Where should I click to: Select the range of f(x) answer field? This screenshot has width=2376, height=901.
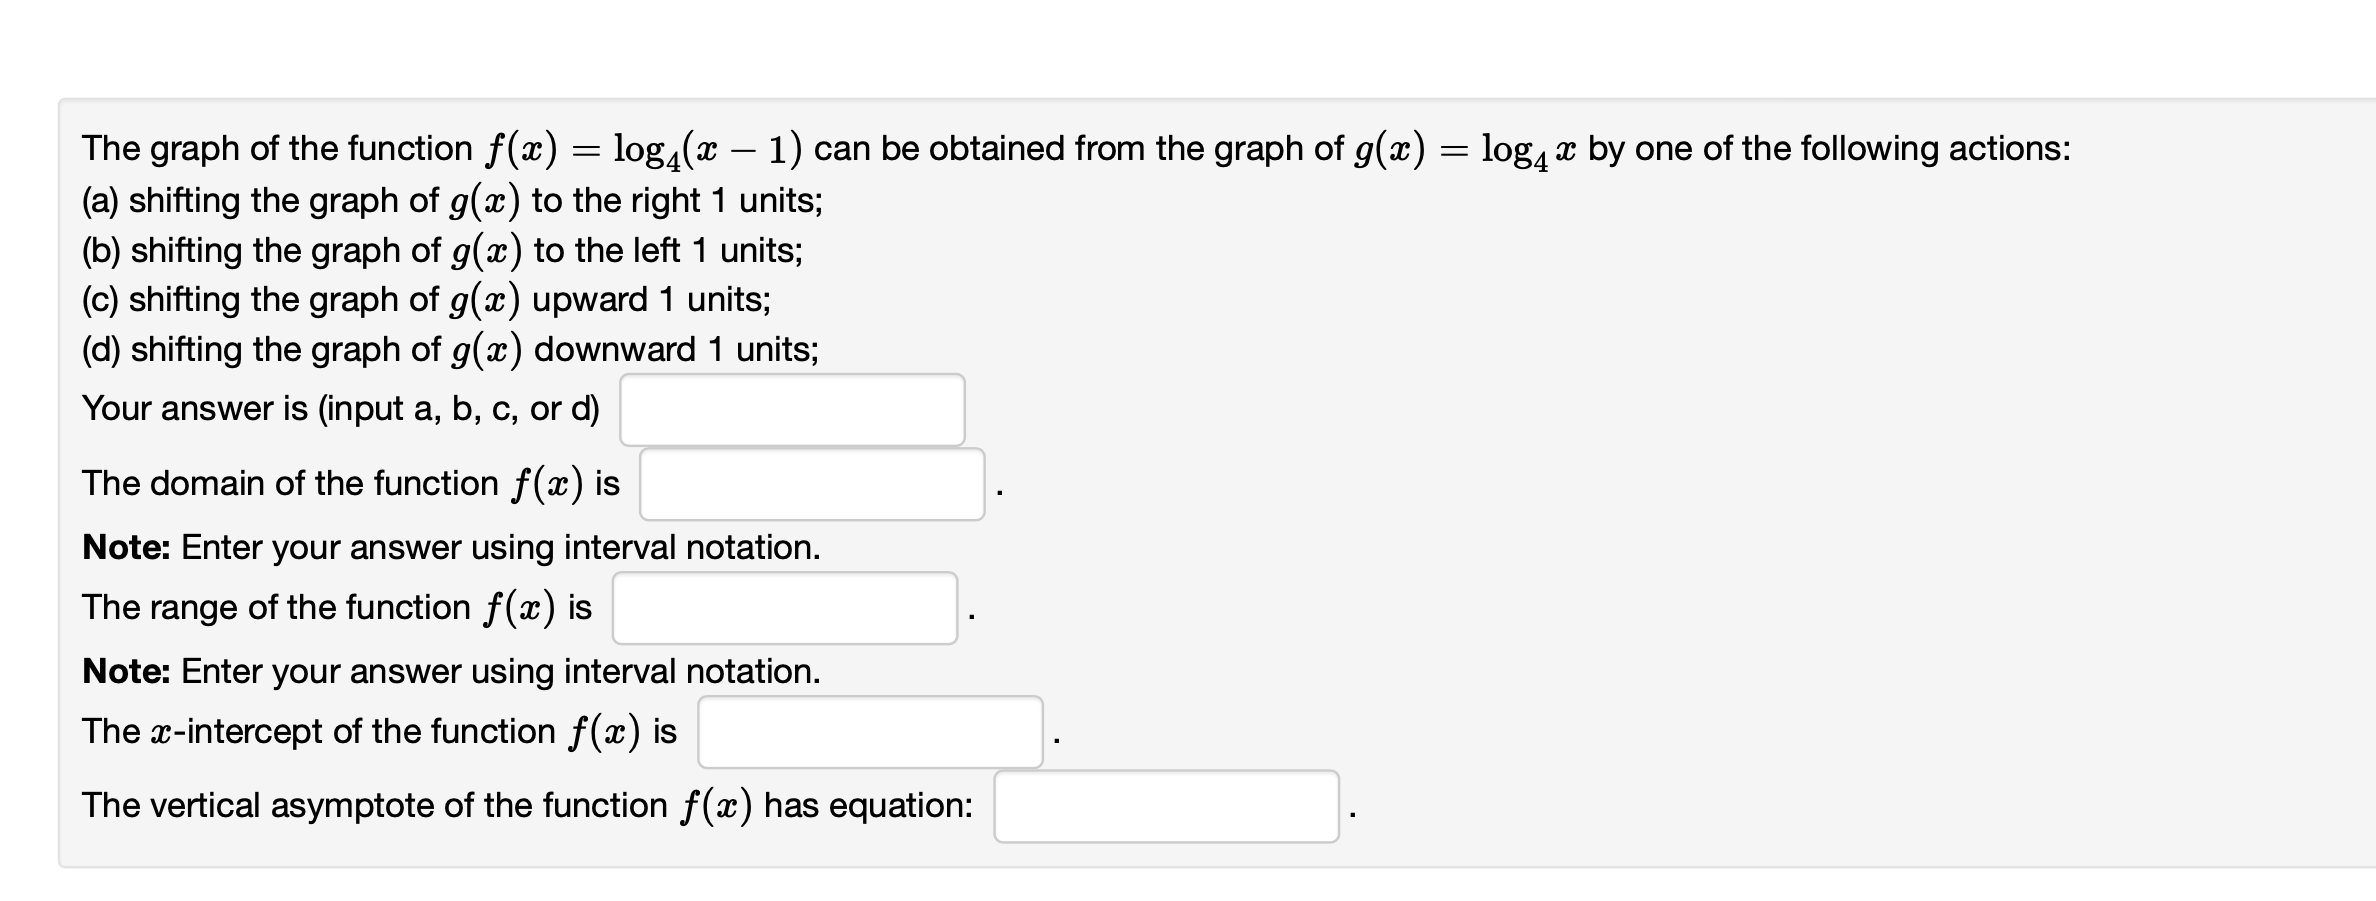point(785,608)
